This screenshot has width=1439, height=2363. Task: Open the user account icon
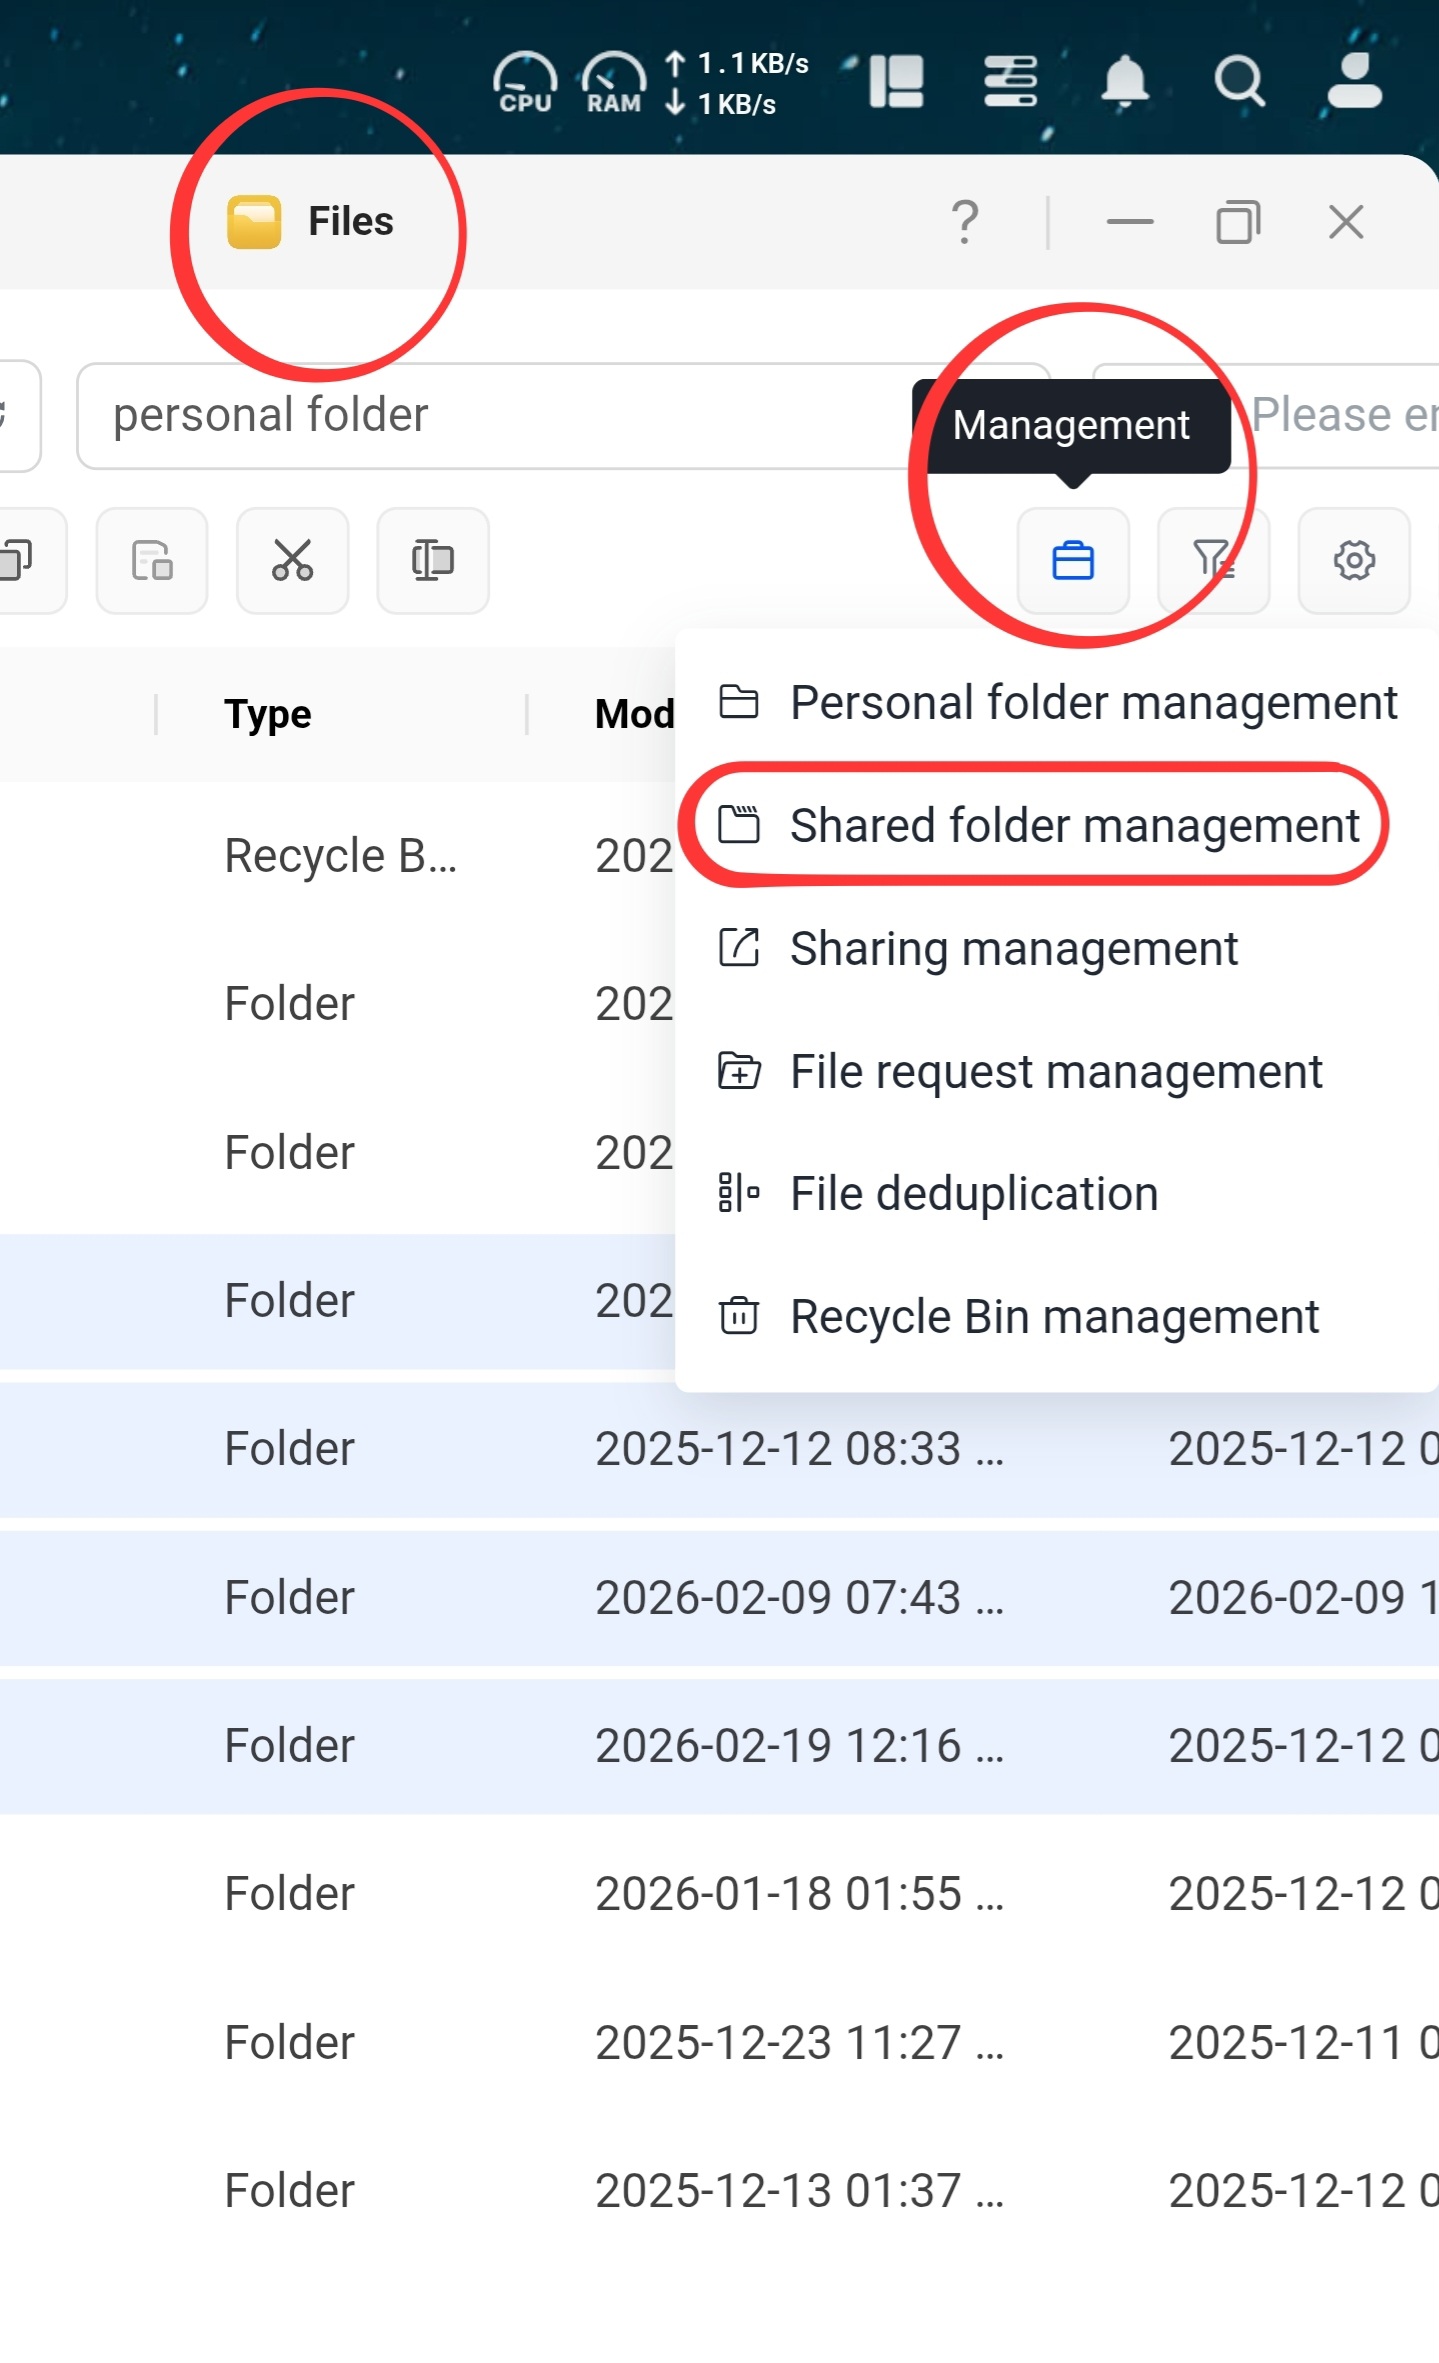click(x=1354, y=81)
